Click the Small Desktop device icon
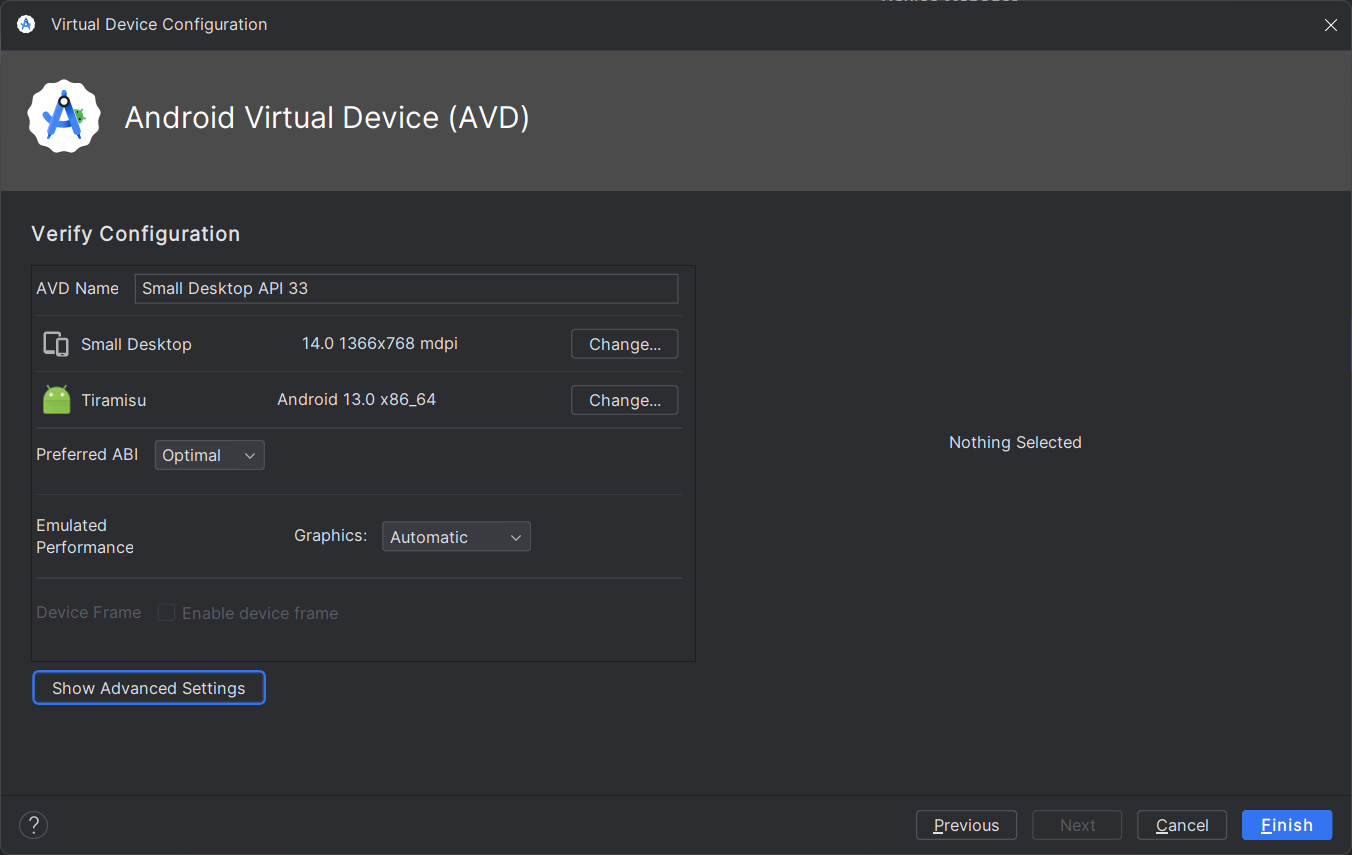 pos(56,344)
